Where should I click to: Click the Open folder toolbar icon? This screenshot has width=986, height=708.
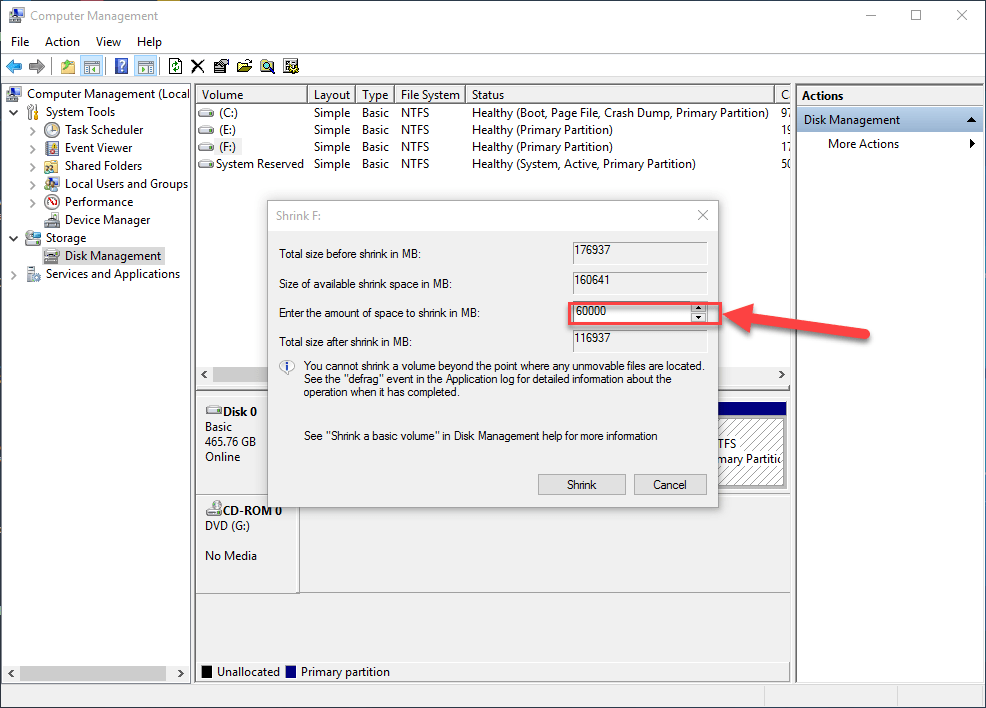(244, 67)
